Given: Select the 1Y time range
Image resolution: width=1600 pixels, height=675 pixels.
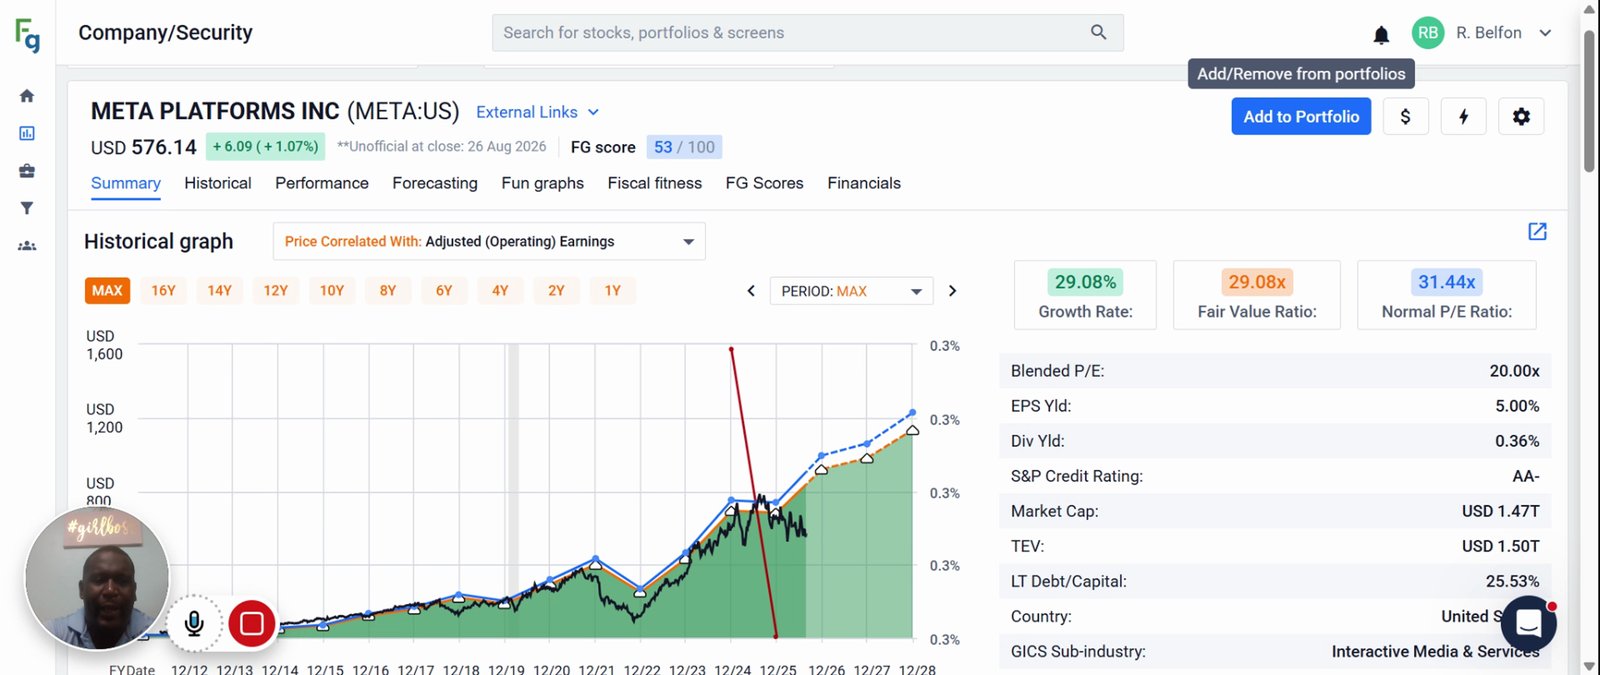Looking at the screenshot, I should [x=612, y=291].
